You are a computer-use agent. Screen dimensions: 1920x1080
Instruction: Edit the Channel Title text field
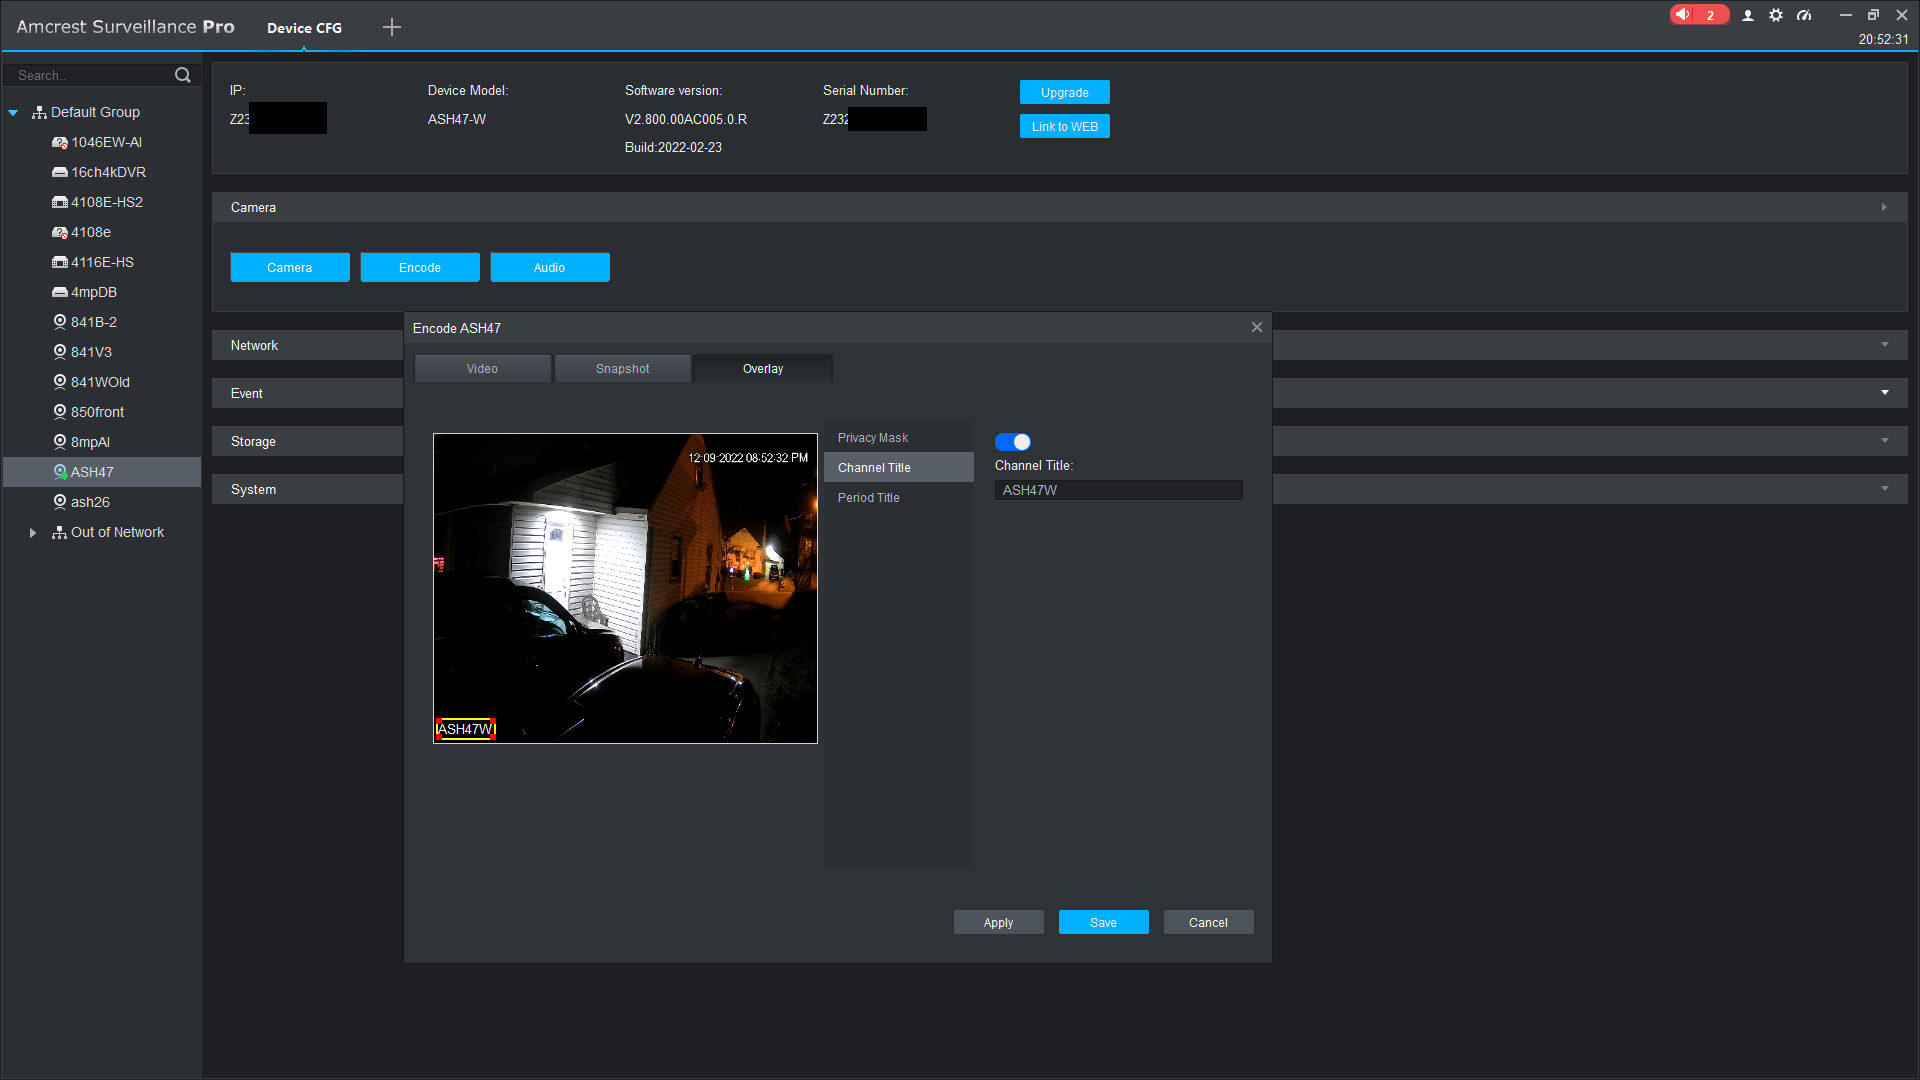click(x=1118, y=490)
